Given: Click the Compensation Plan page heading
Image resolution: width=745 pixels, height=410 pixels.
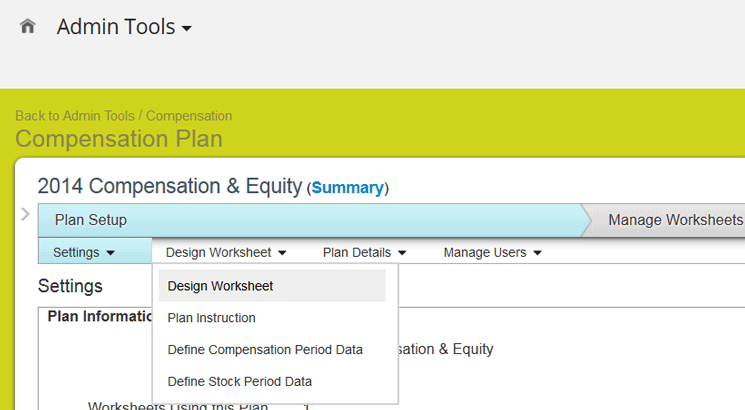Looking at the screenshot, I should coord(118,139).
